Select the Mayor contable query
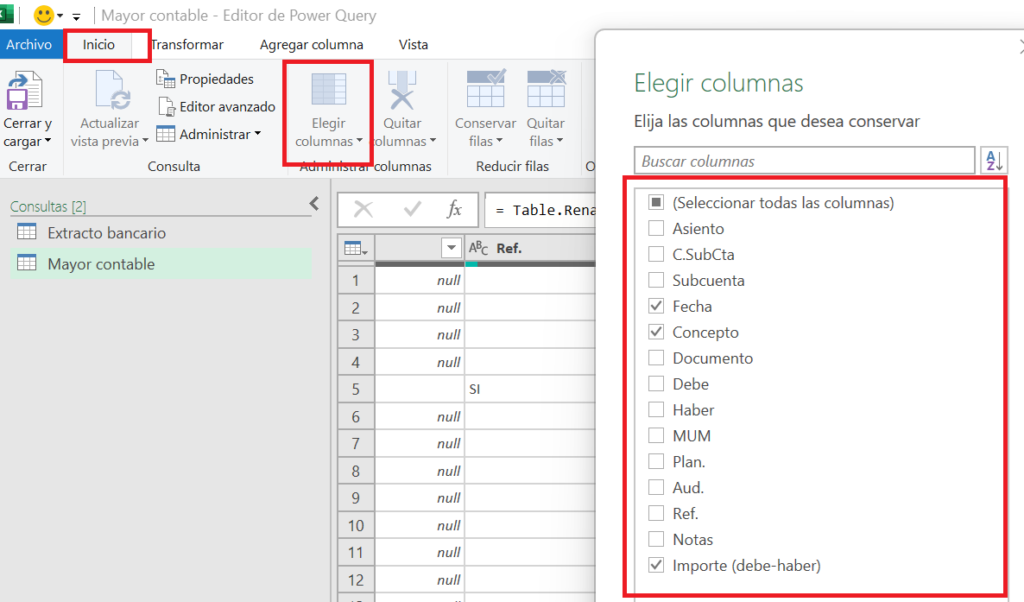Screen dimensions: 1024x602 [x=161, y=264]
